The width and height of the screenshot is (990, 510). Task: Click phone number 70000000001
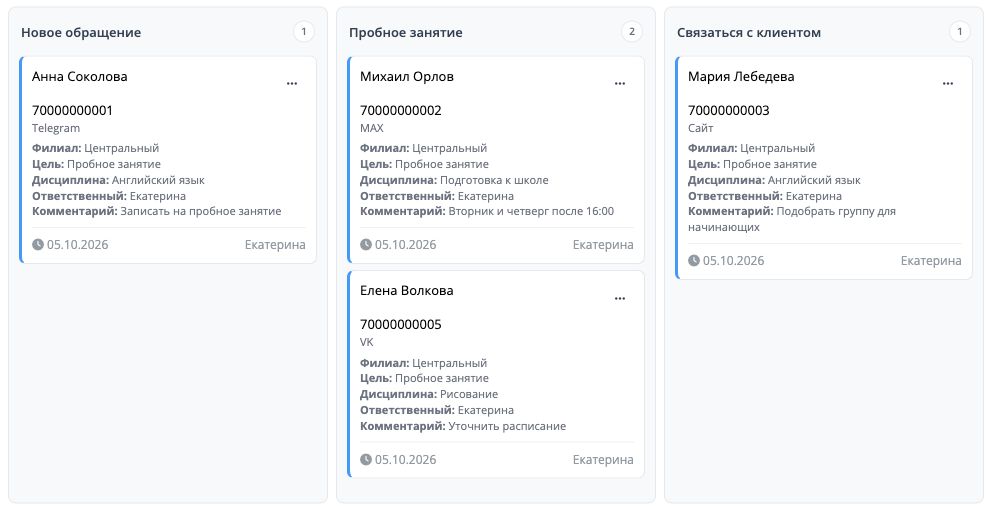pos(72,110)
